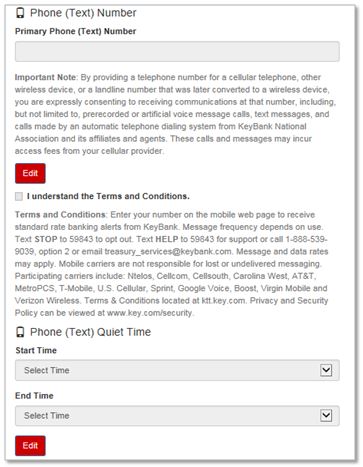This screenshot has width=363, height=467.
Task: Focus the Primary Phone (Text) Number field
Action: (177, 51)
